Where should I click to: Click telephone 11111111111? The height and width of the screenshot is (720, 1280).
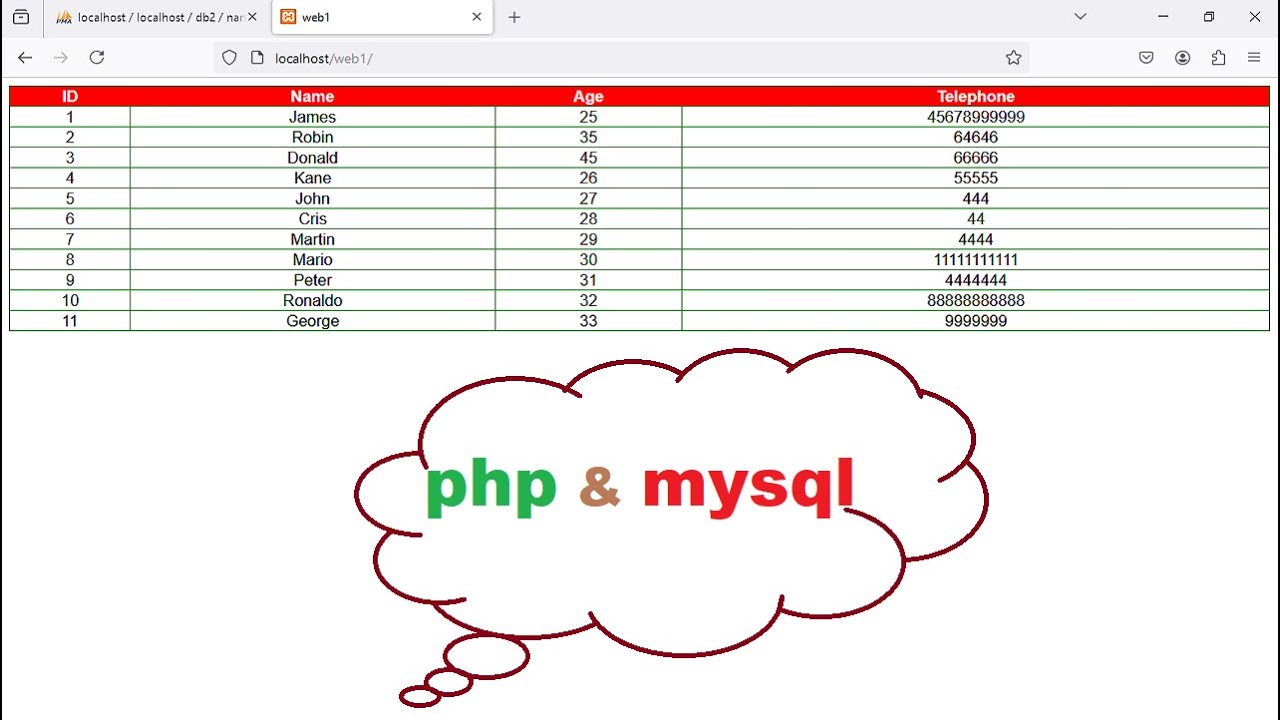pos(976,260)
